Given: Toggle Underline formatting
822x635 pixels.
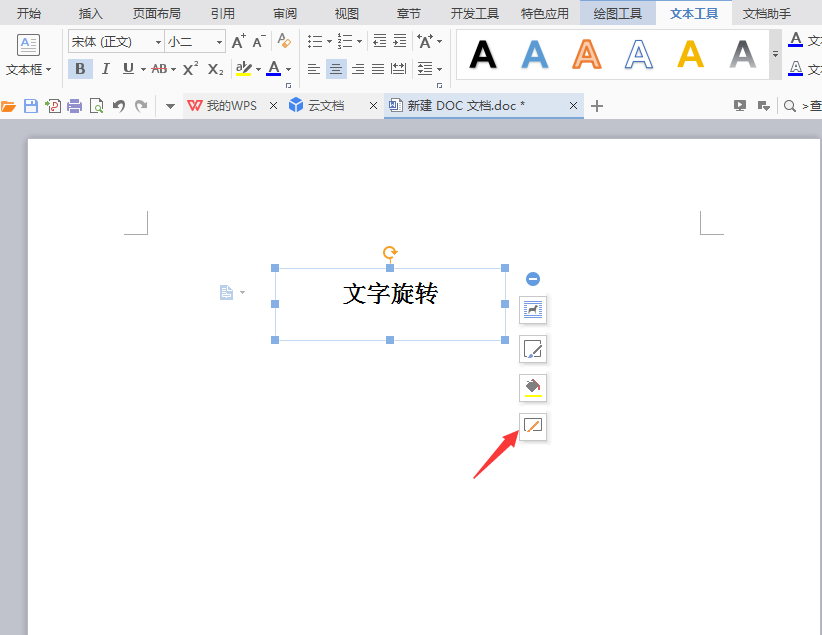Looking at the screenshot, I should pos(128,69).
